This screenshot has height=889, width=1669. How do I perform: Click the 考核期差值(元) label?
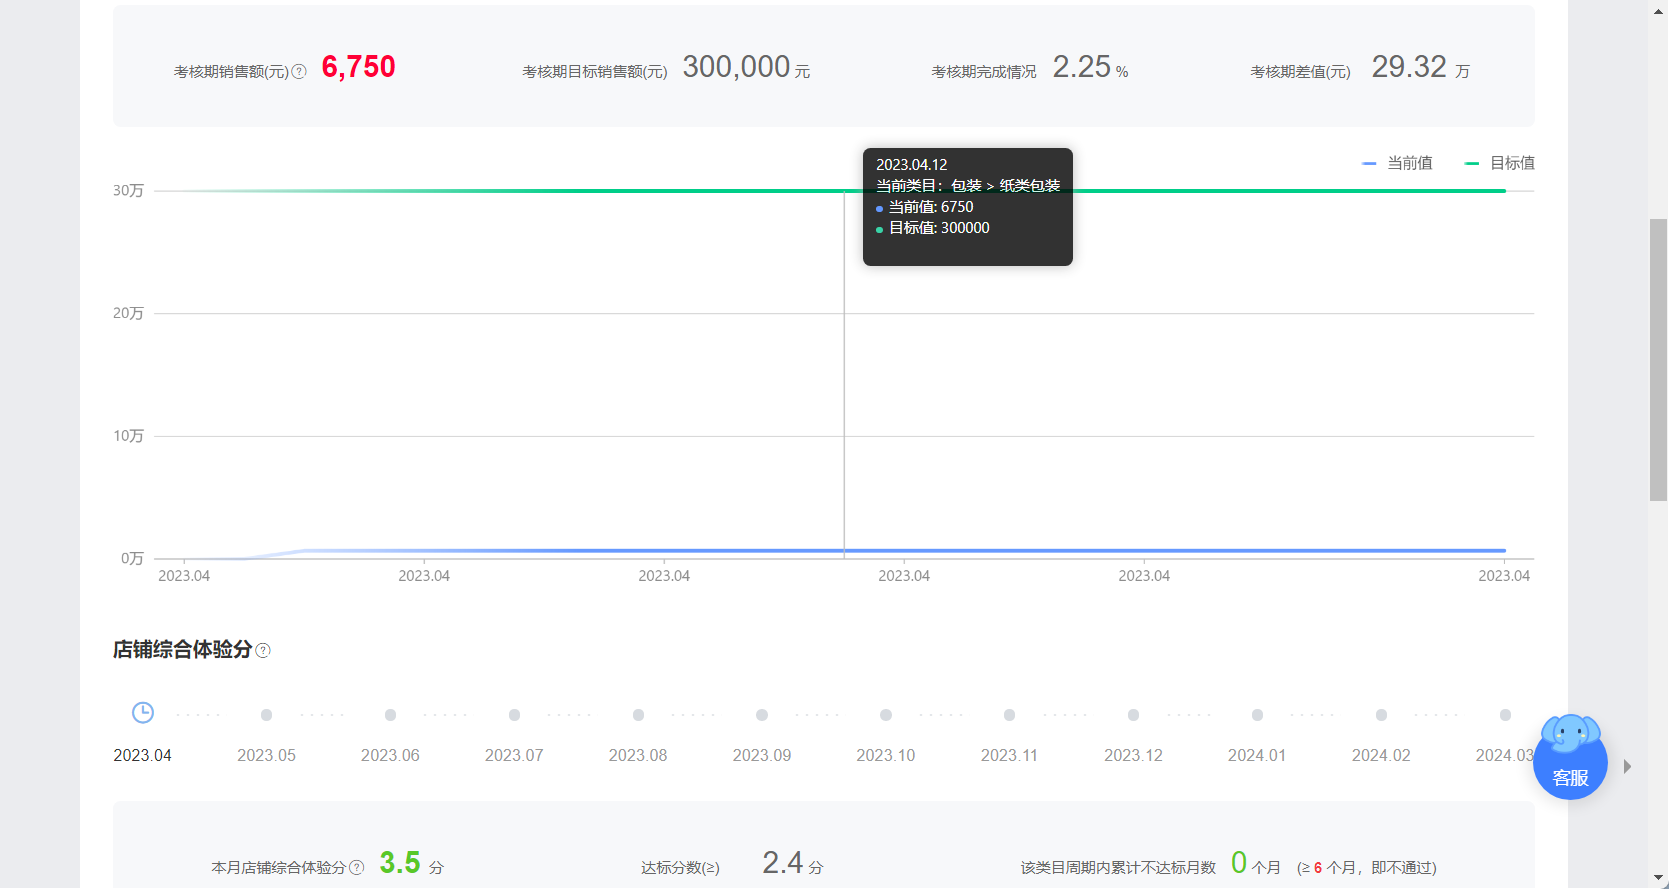(1300, 72)
